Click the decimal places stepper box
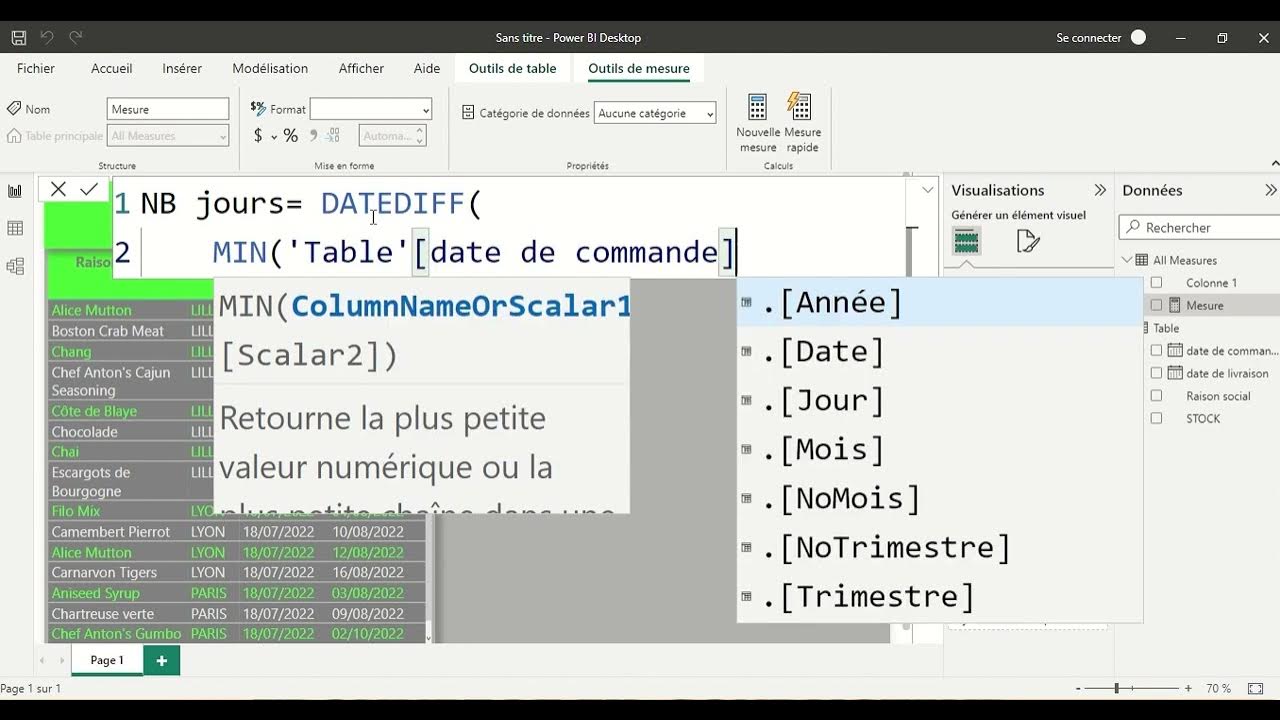The height and width of the screenshot is (720, 1280). (x=393, y=136)
